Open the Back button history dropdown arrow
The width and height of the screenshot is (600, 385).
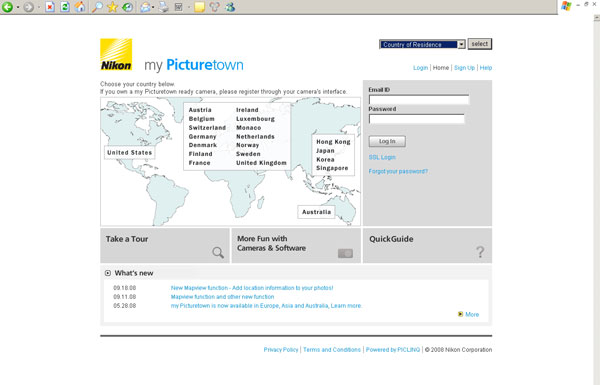[x=18, y=7]
